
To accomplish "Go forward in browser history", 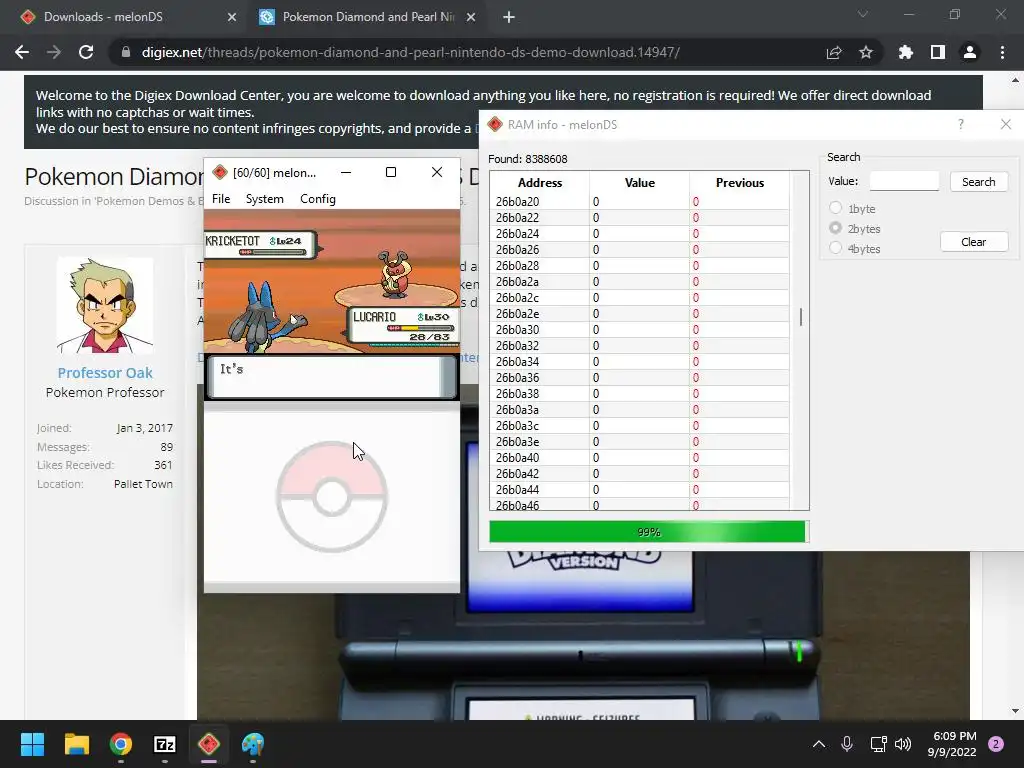I will pyautogui.click(x=54, y=52).
